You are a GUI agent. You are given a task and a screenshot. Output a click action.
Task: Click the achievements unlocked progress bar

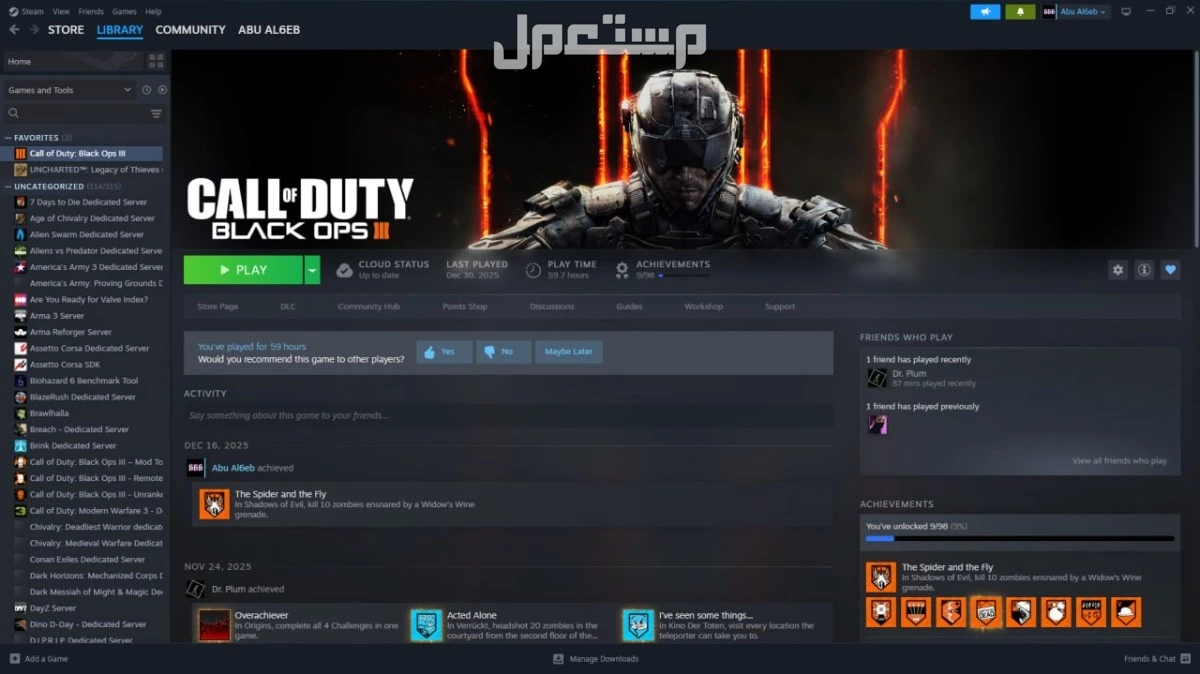(1019, 539)
